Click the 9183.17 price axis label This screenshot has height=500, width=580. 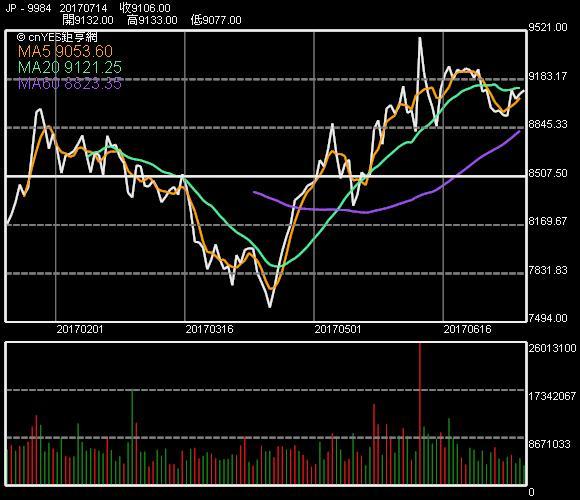(548, 77)
